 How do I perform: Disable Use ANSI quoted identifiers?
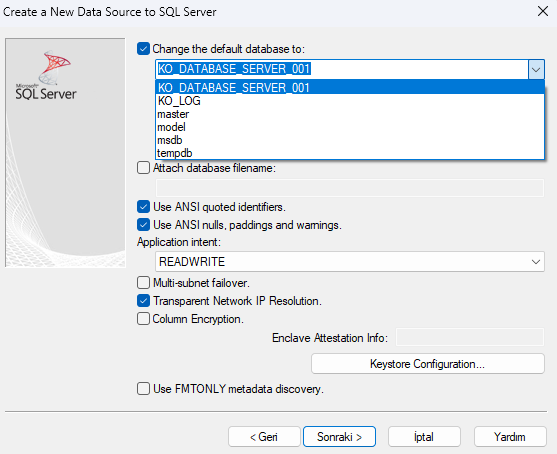[143, 207]
